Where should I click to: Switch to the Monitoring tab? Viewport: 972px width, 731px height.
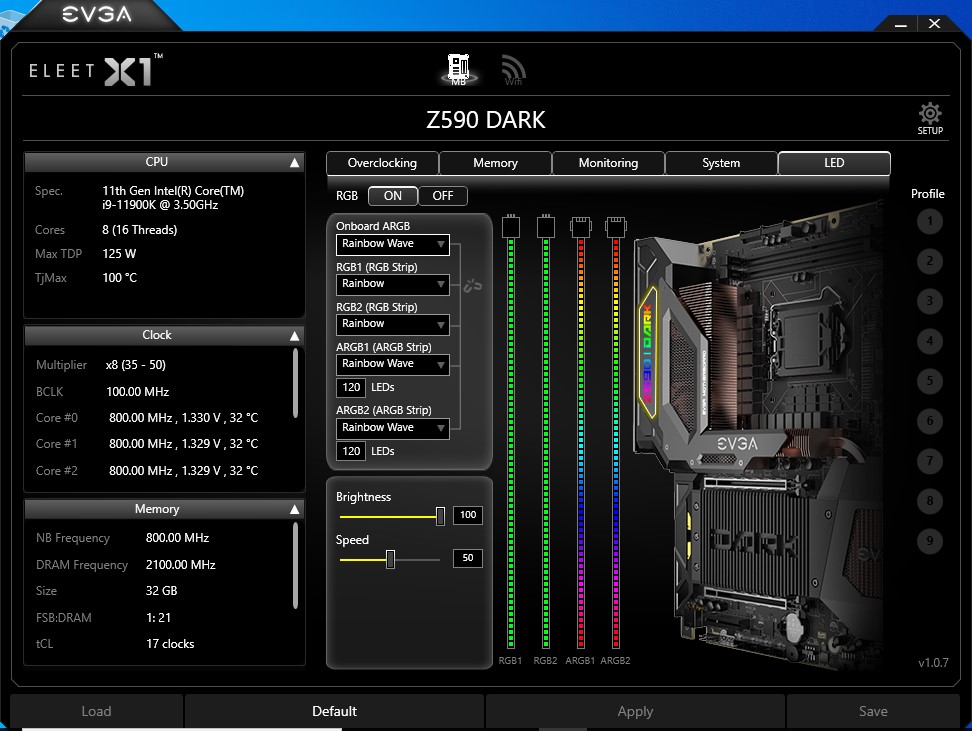[x=608, y=163]
